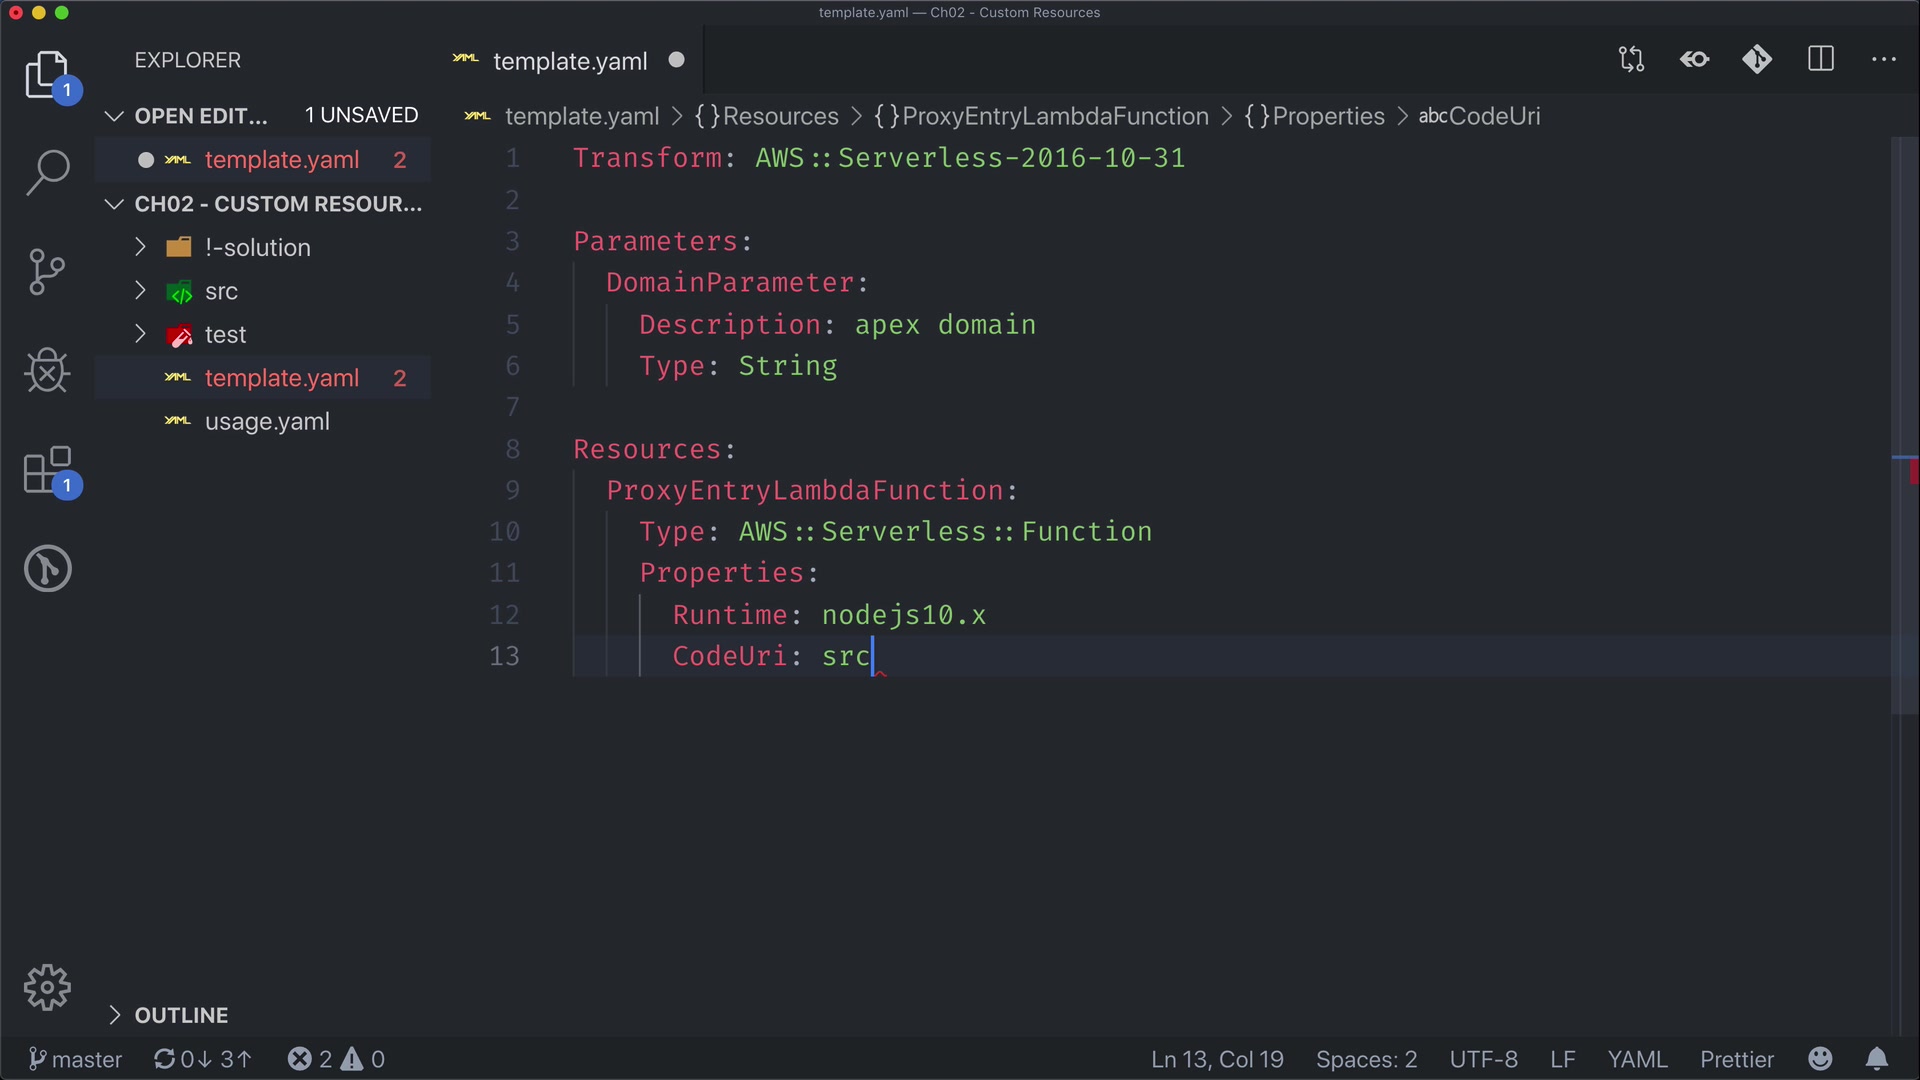The height and width of the screenshot is (1080, 1920).
Task: Expand the OUTLINE section
Action: click(x=181, y=1015)
